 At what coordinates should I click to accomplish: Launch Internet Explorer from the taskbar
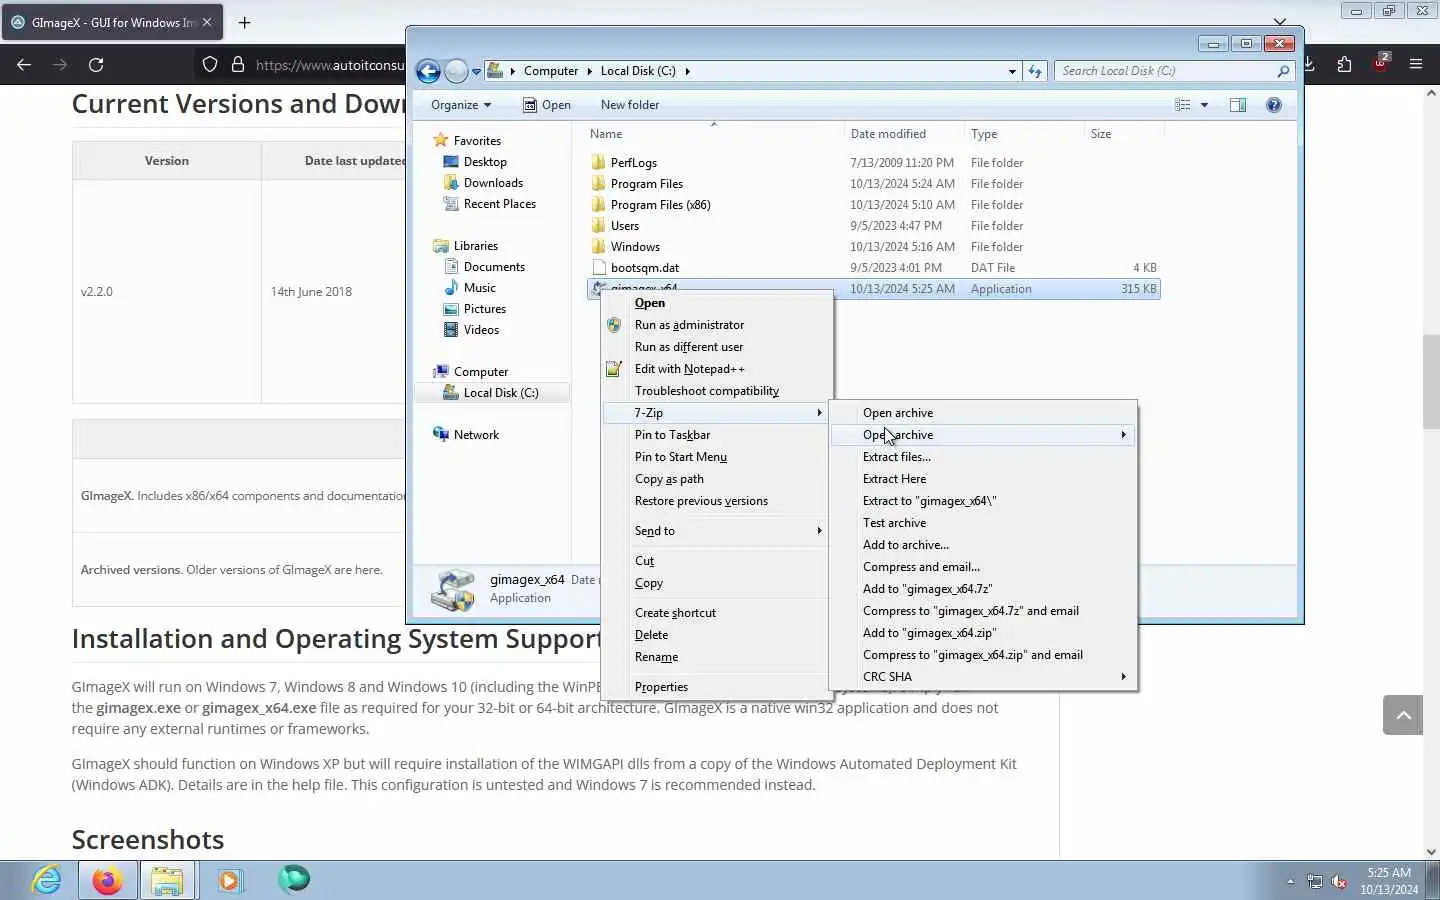coord(46,880)
